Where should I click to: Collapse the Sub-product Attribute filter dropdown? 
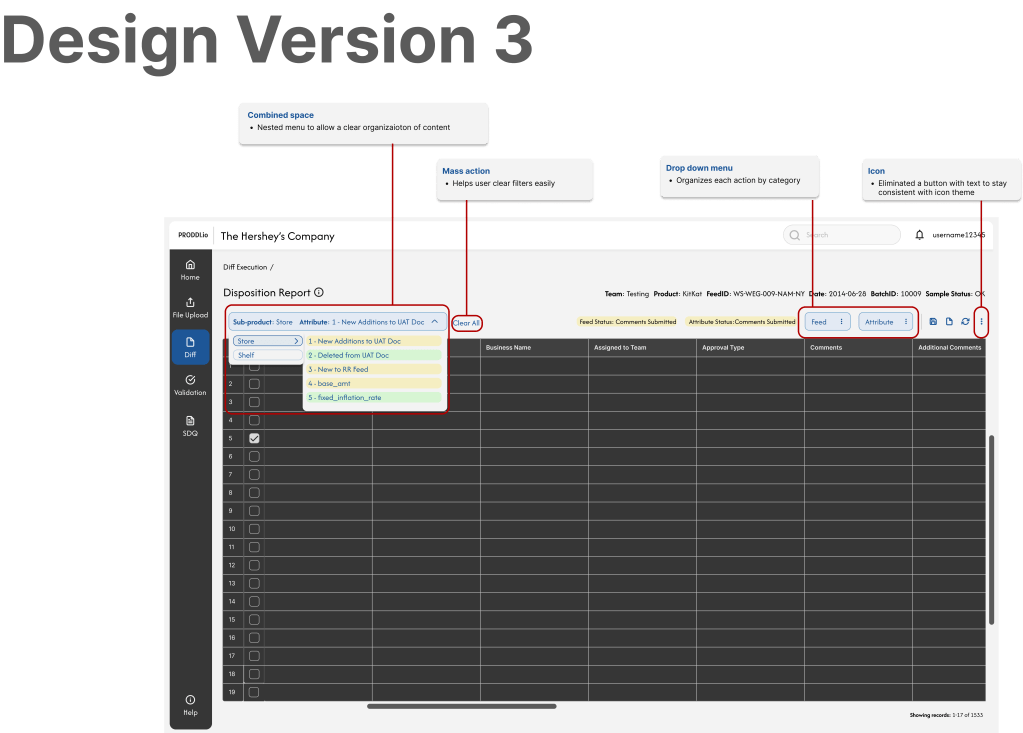coord(435,322)
